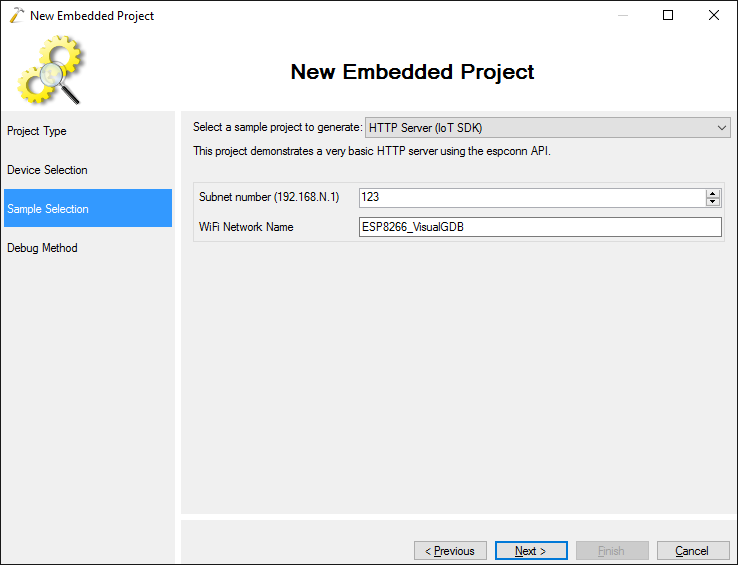Image resolution: width=738 pixels, height=565 pixels.
Task: Increase the subnet number with up arrow
Action: [713, 193]
